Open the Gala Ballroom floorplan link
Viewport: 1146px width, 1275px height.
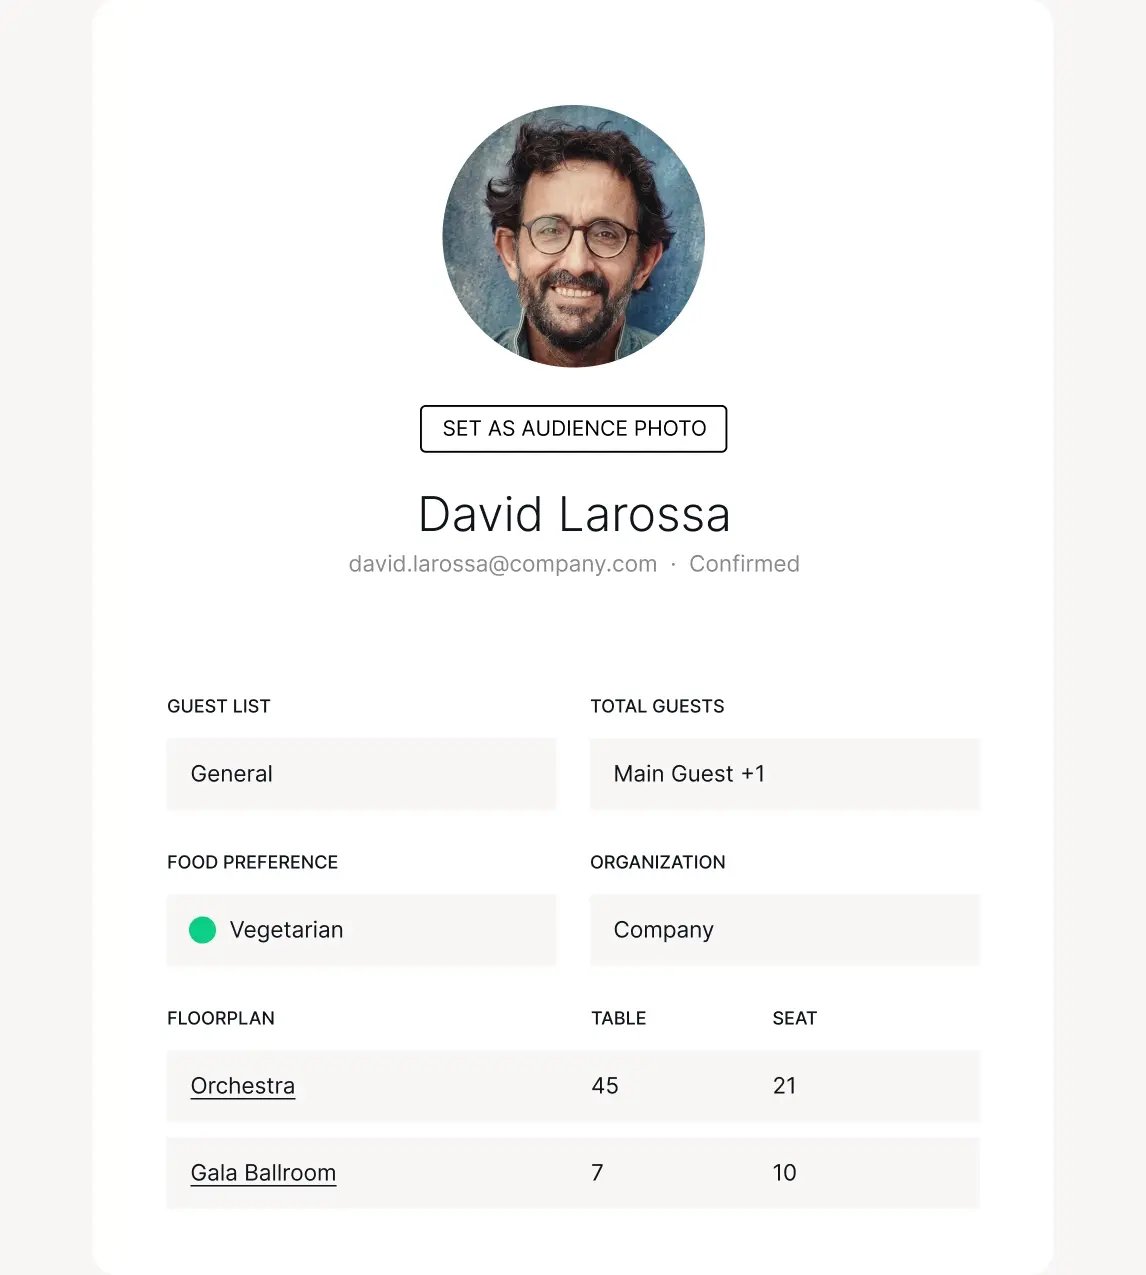tap(263, 1173)
